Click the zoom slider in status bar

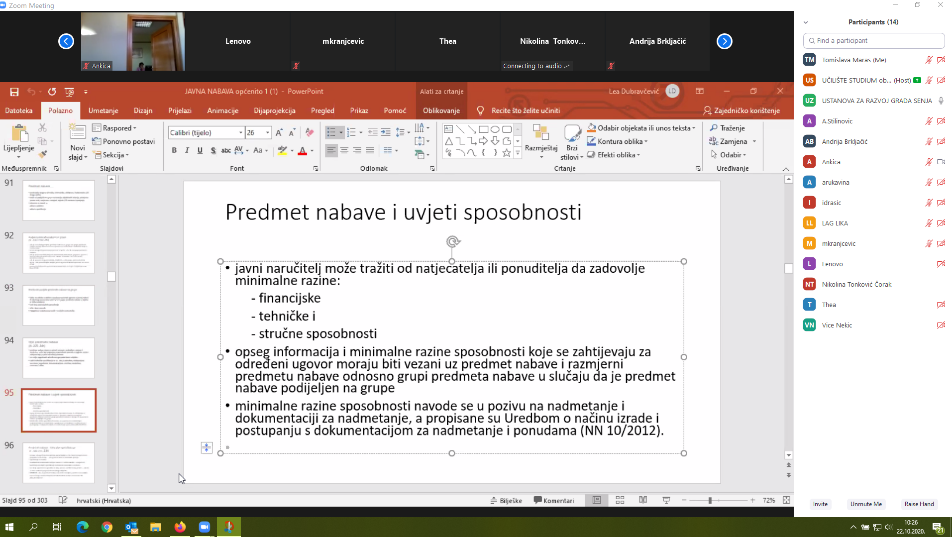tap(710, 500)
